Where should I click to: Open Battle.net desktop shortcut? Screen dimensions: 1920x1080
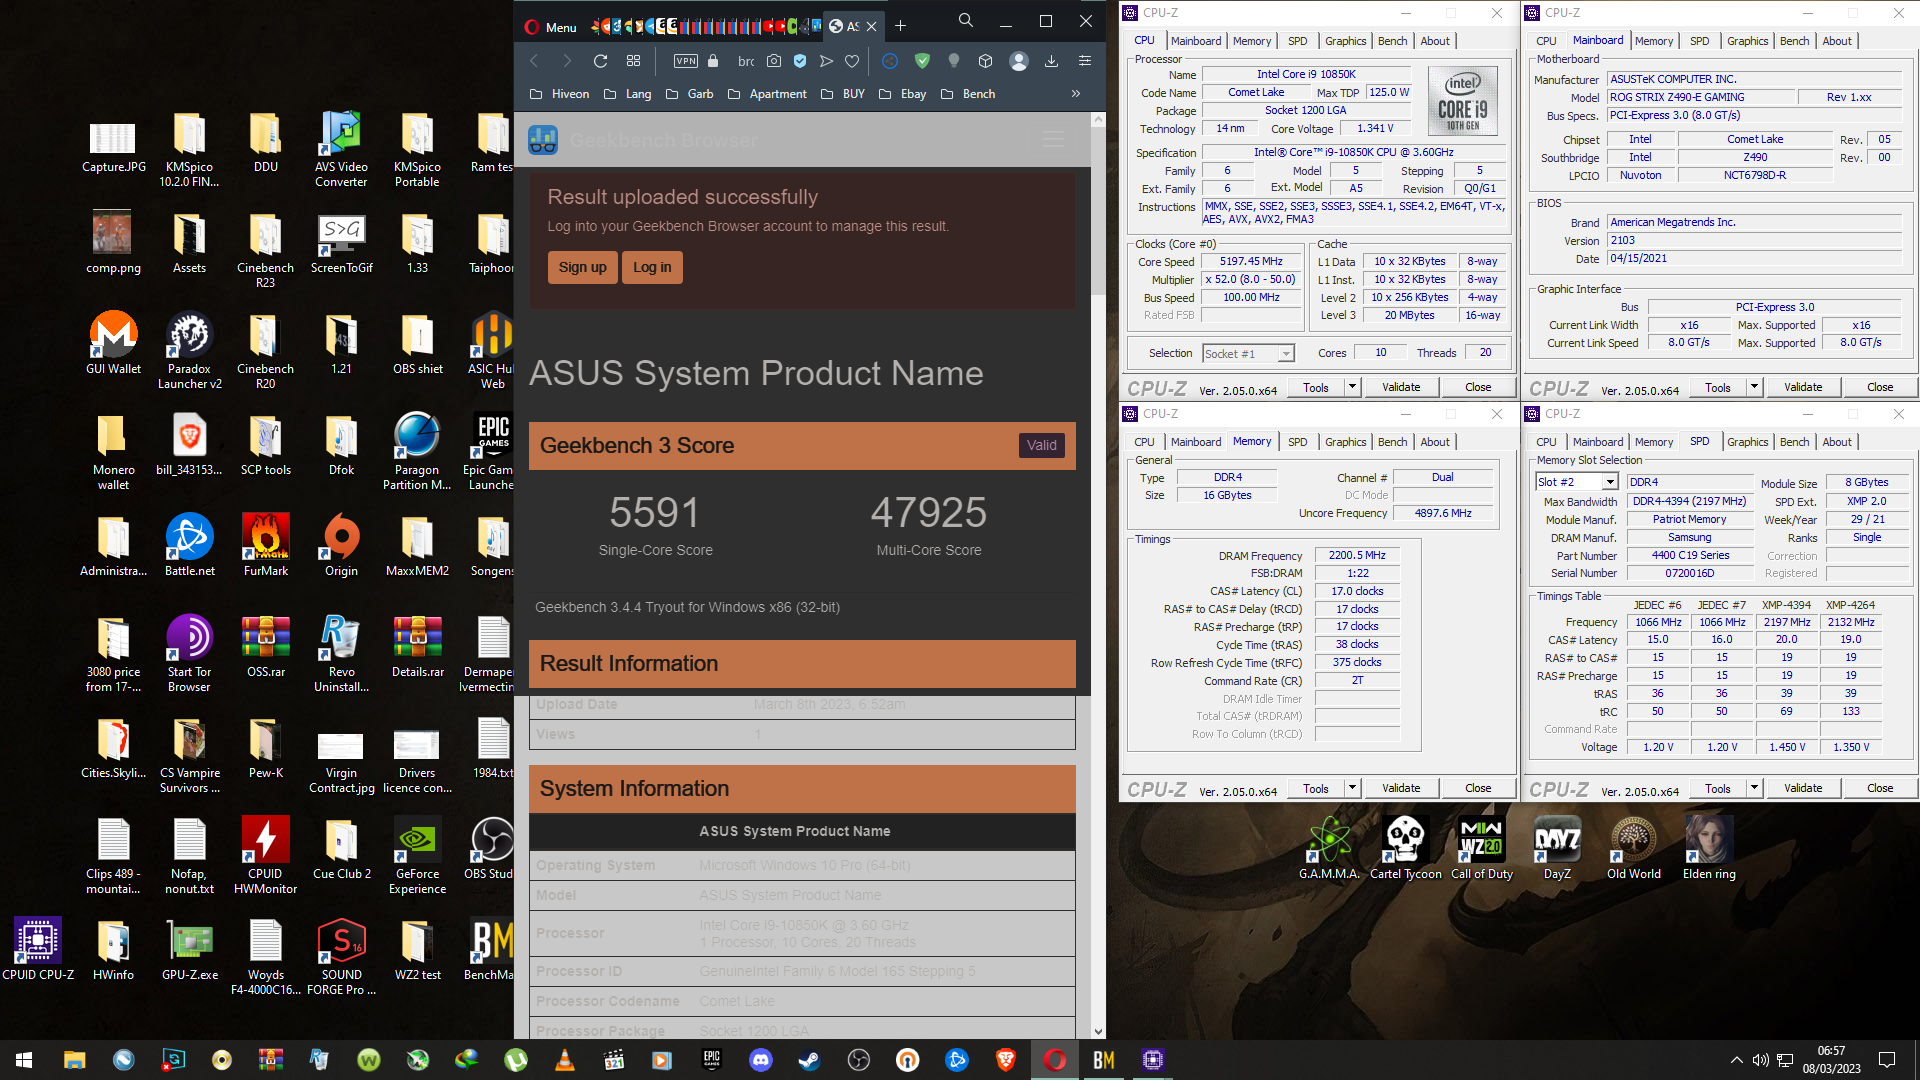coord(189,545)
